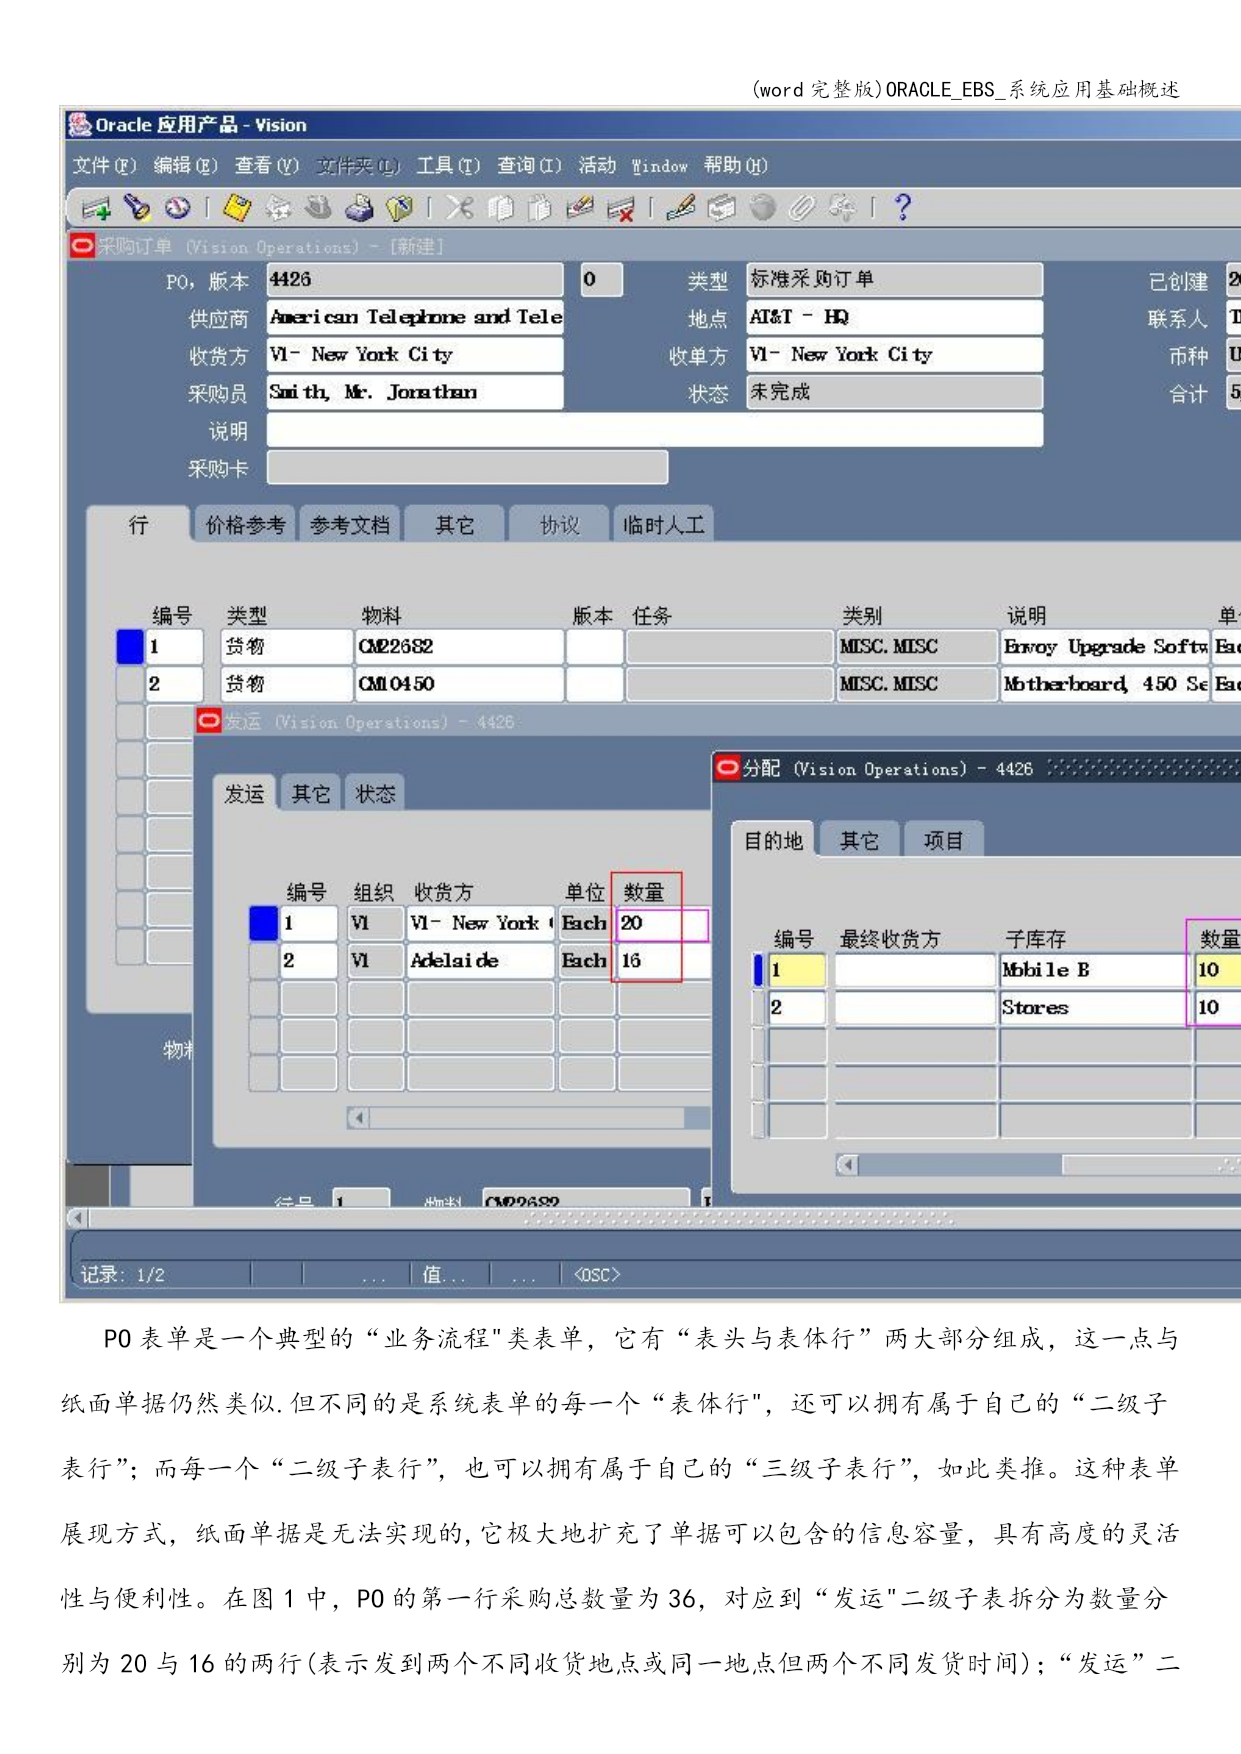Viewport: 1241px width, 1754px height.
Task: Click the PO number field 4426
Action: (x=415, y=279)
